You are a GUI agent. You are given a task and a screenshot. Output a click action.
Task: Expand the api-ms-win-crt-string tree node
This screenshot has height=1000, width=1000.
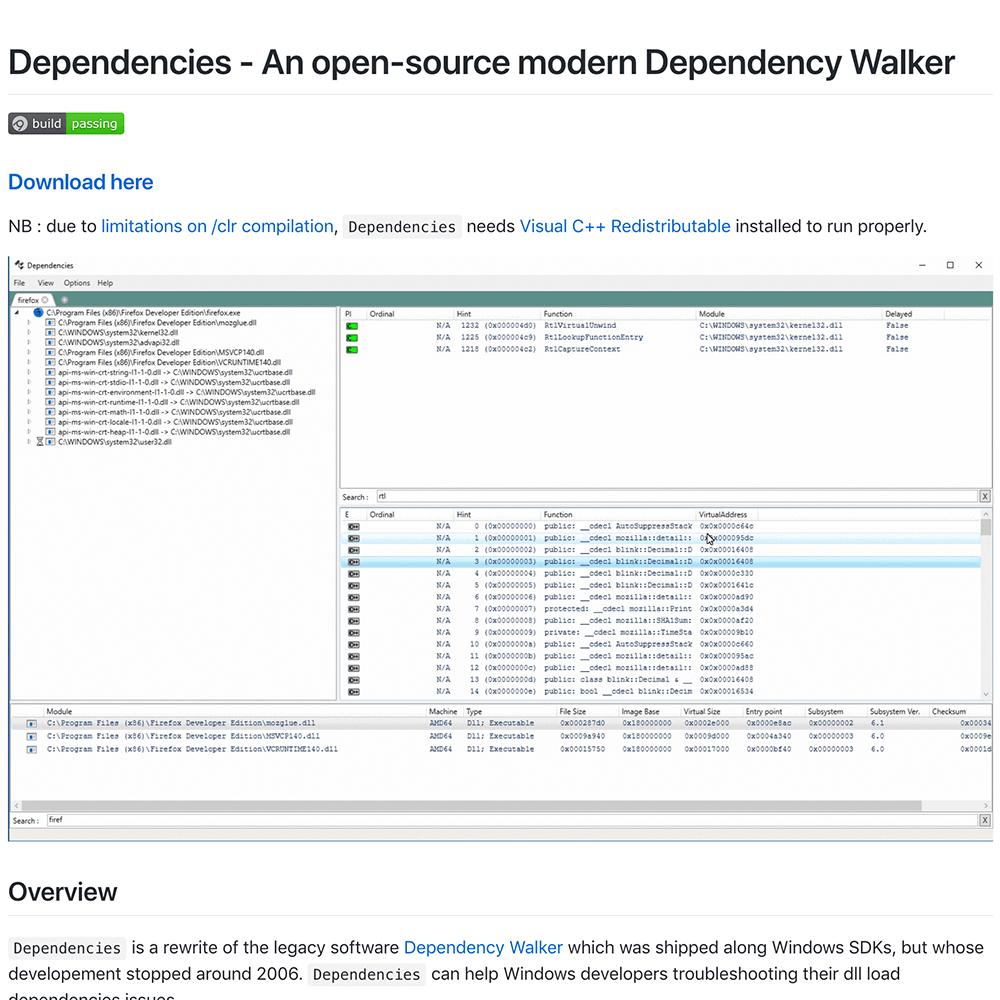point(29,372)
